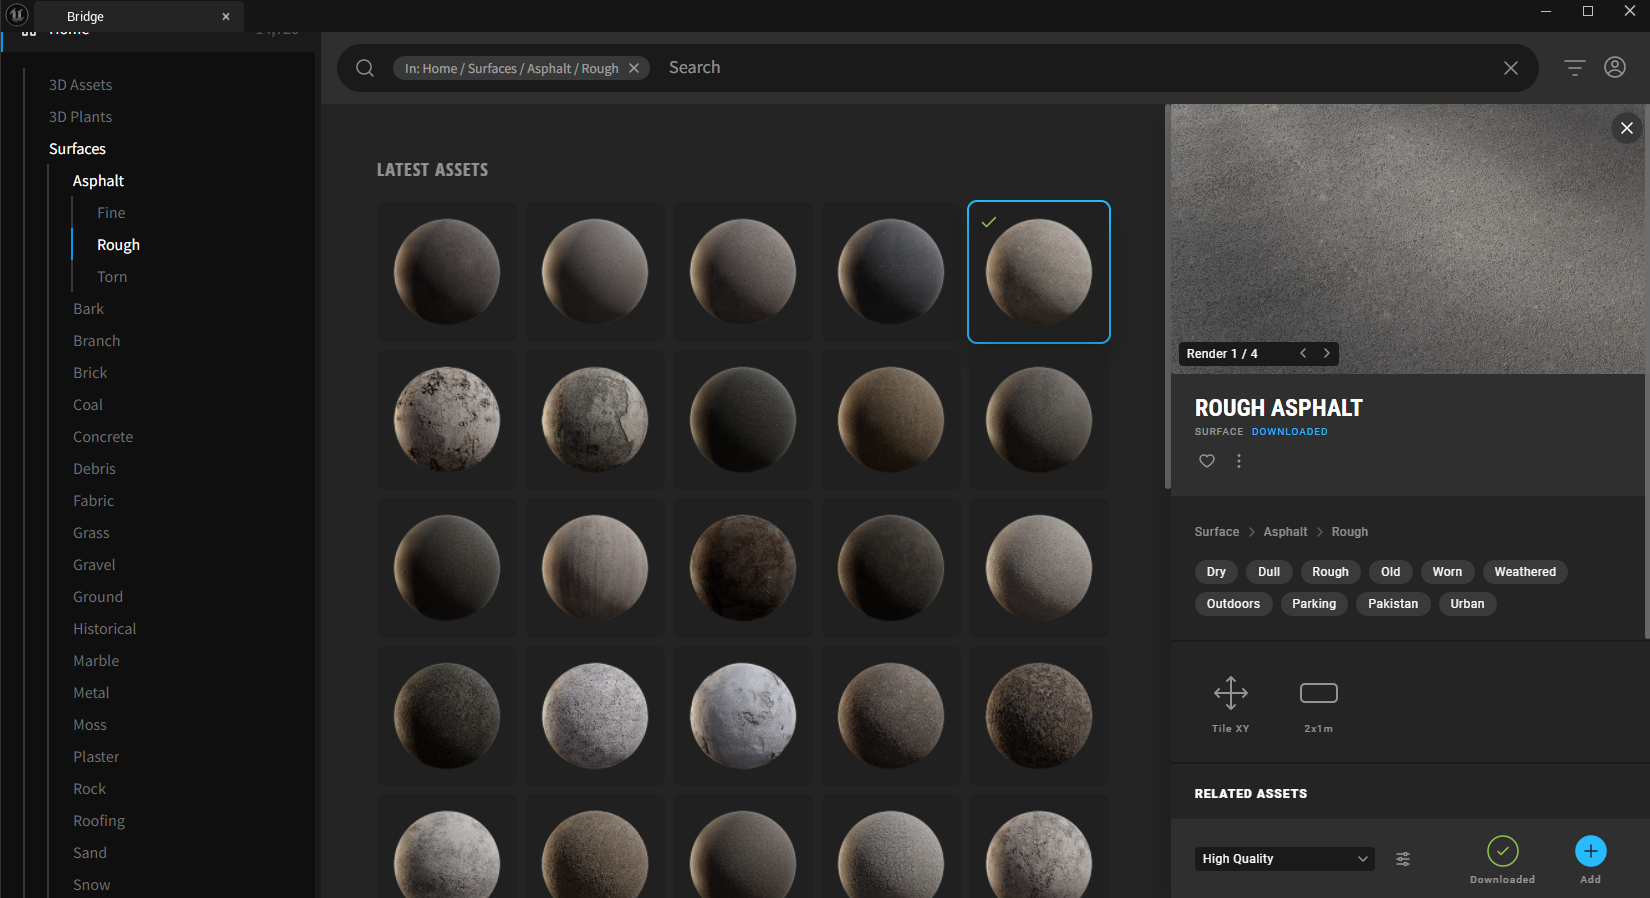Go to Rough in the breadcrumb
Screen dimensions: 1650x898
coord(1350,532)
